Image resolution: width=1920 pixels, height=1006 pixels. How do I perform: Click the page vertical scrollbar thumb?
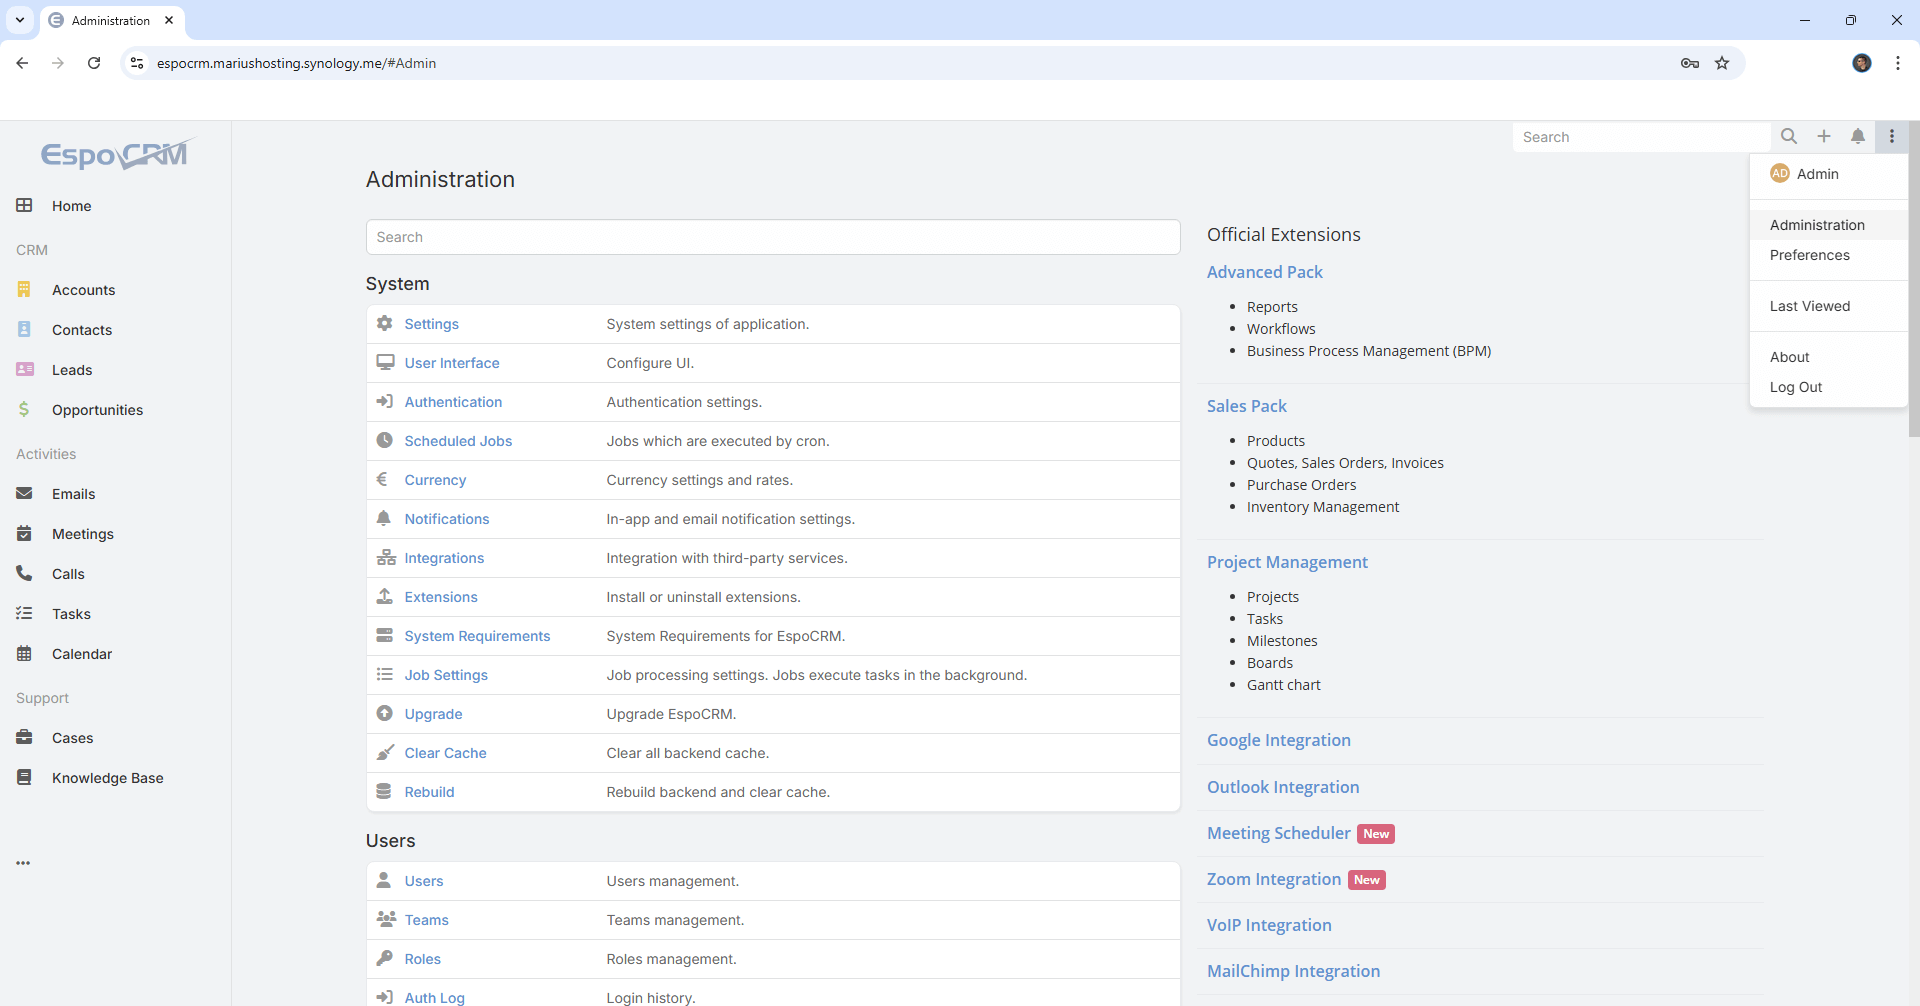click(1914, 280)
